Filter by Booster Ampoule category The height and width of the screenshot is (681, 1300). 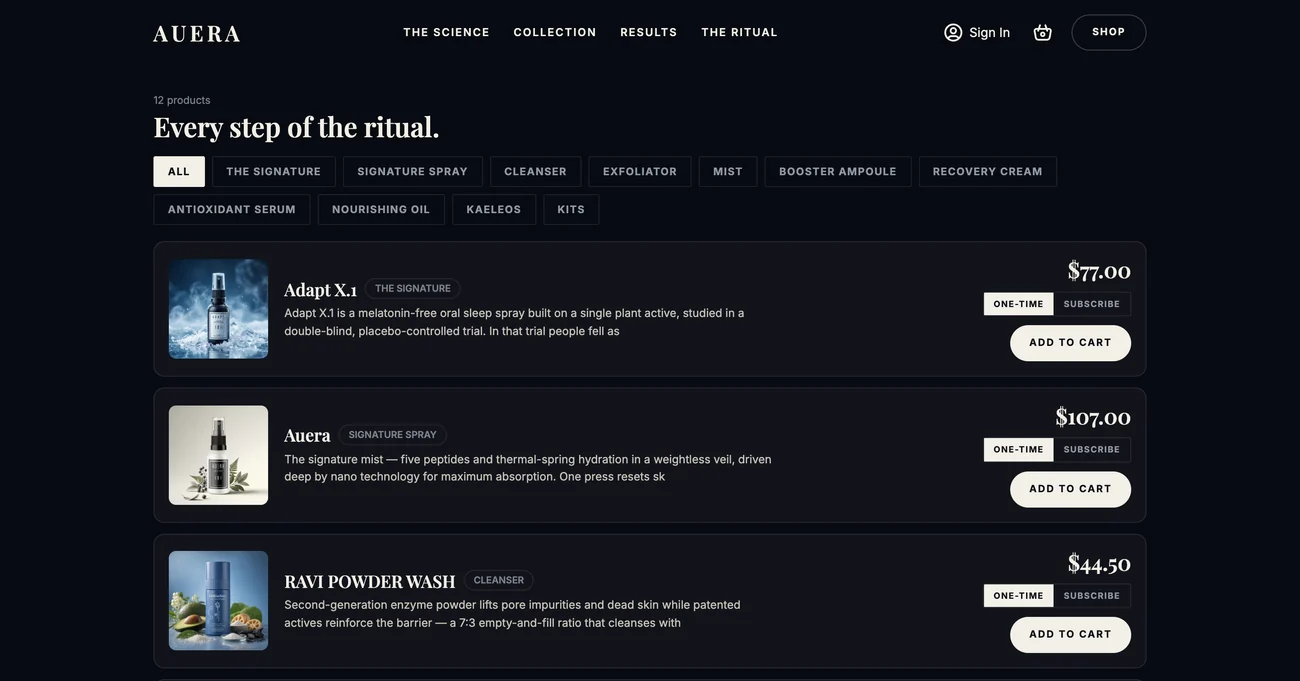pyautogui.click(x=838, y=171)
